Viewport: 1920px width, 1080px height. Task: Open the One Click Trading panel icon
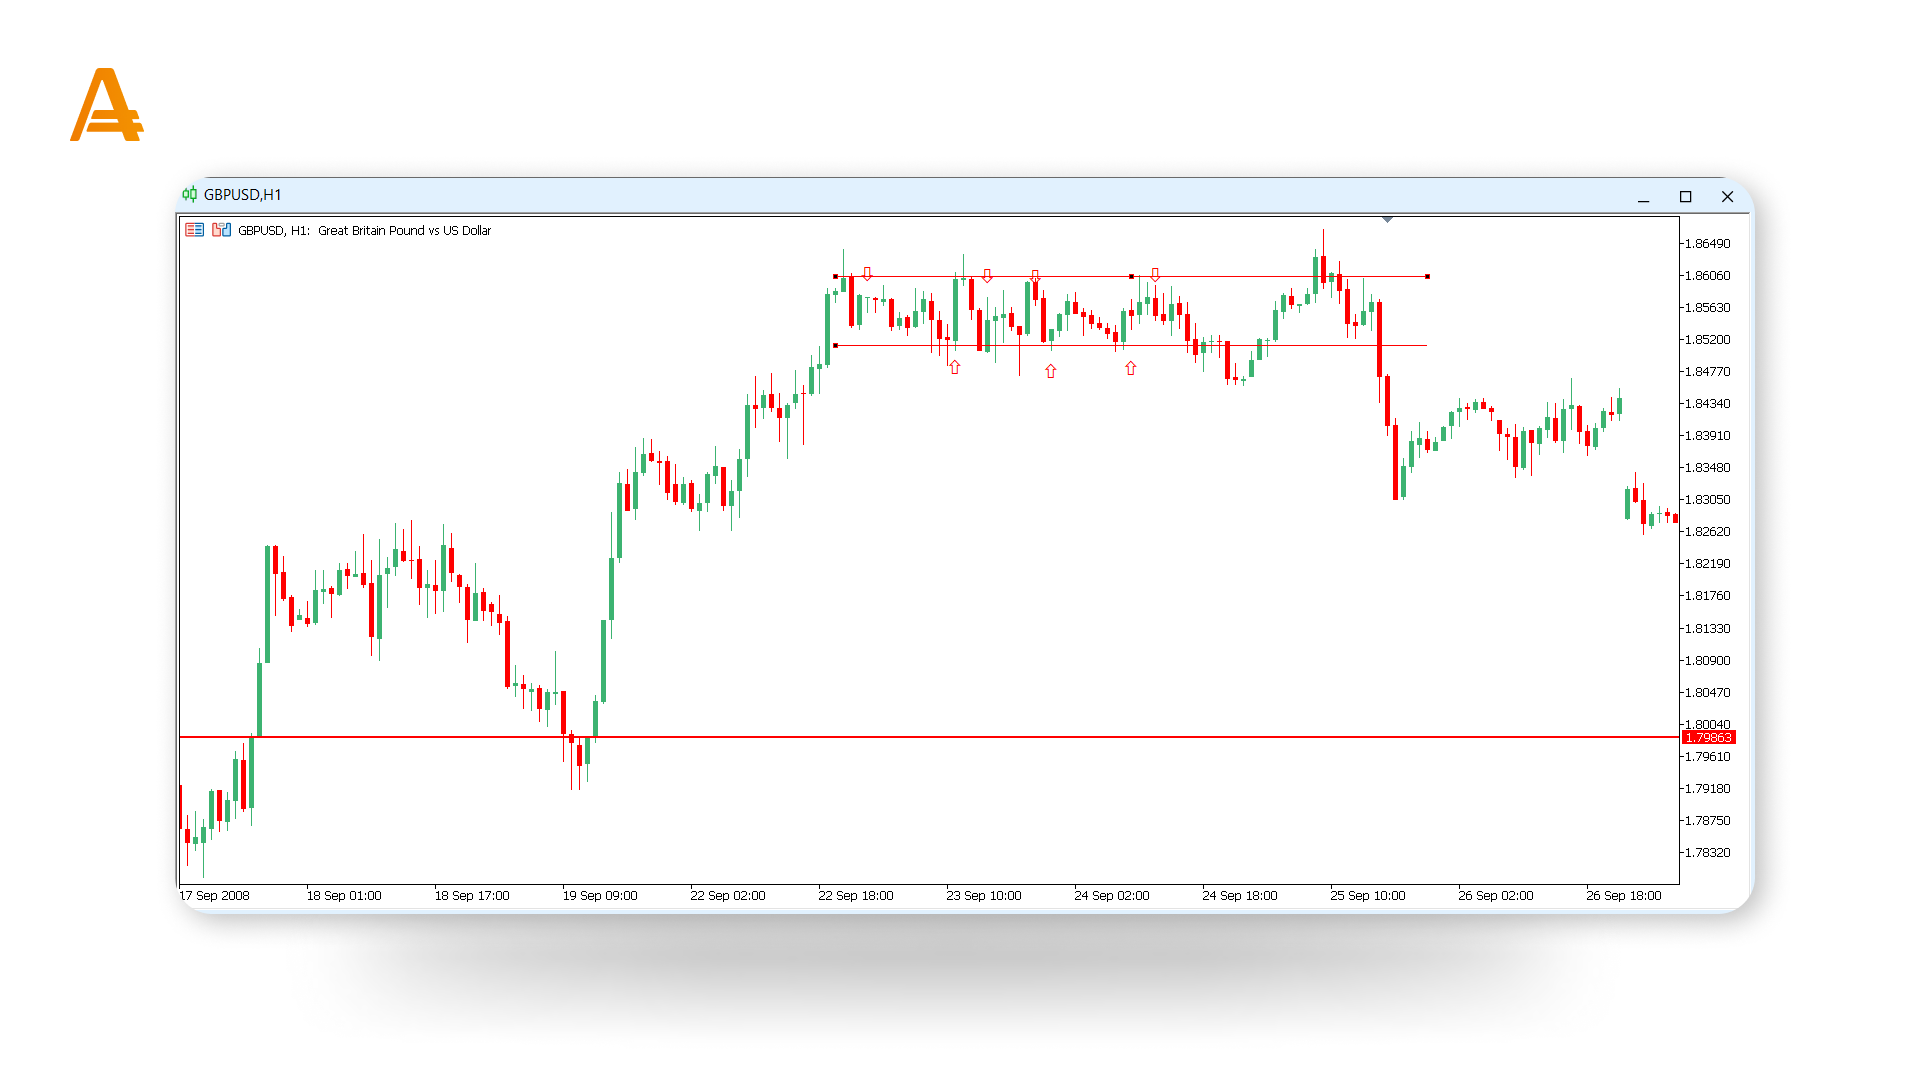[x=221, y=230]
